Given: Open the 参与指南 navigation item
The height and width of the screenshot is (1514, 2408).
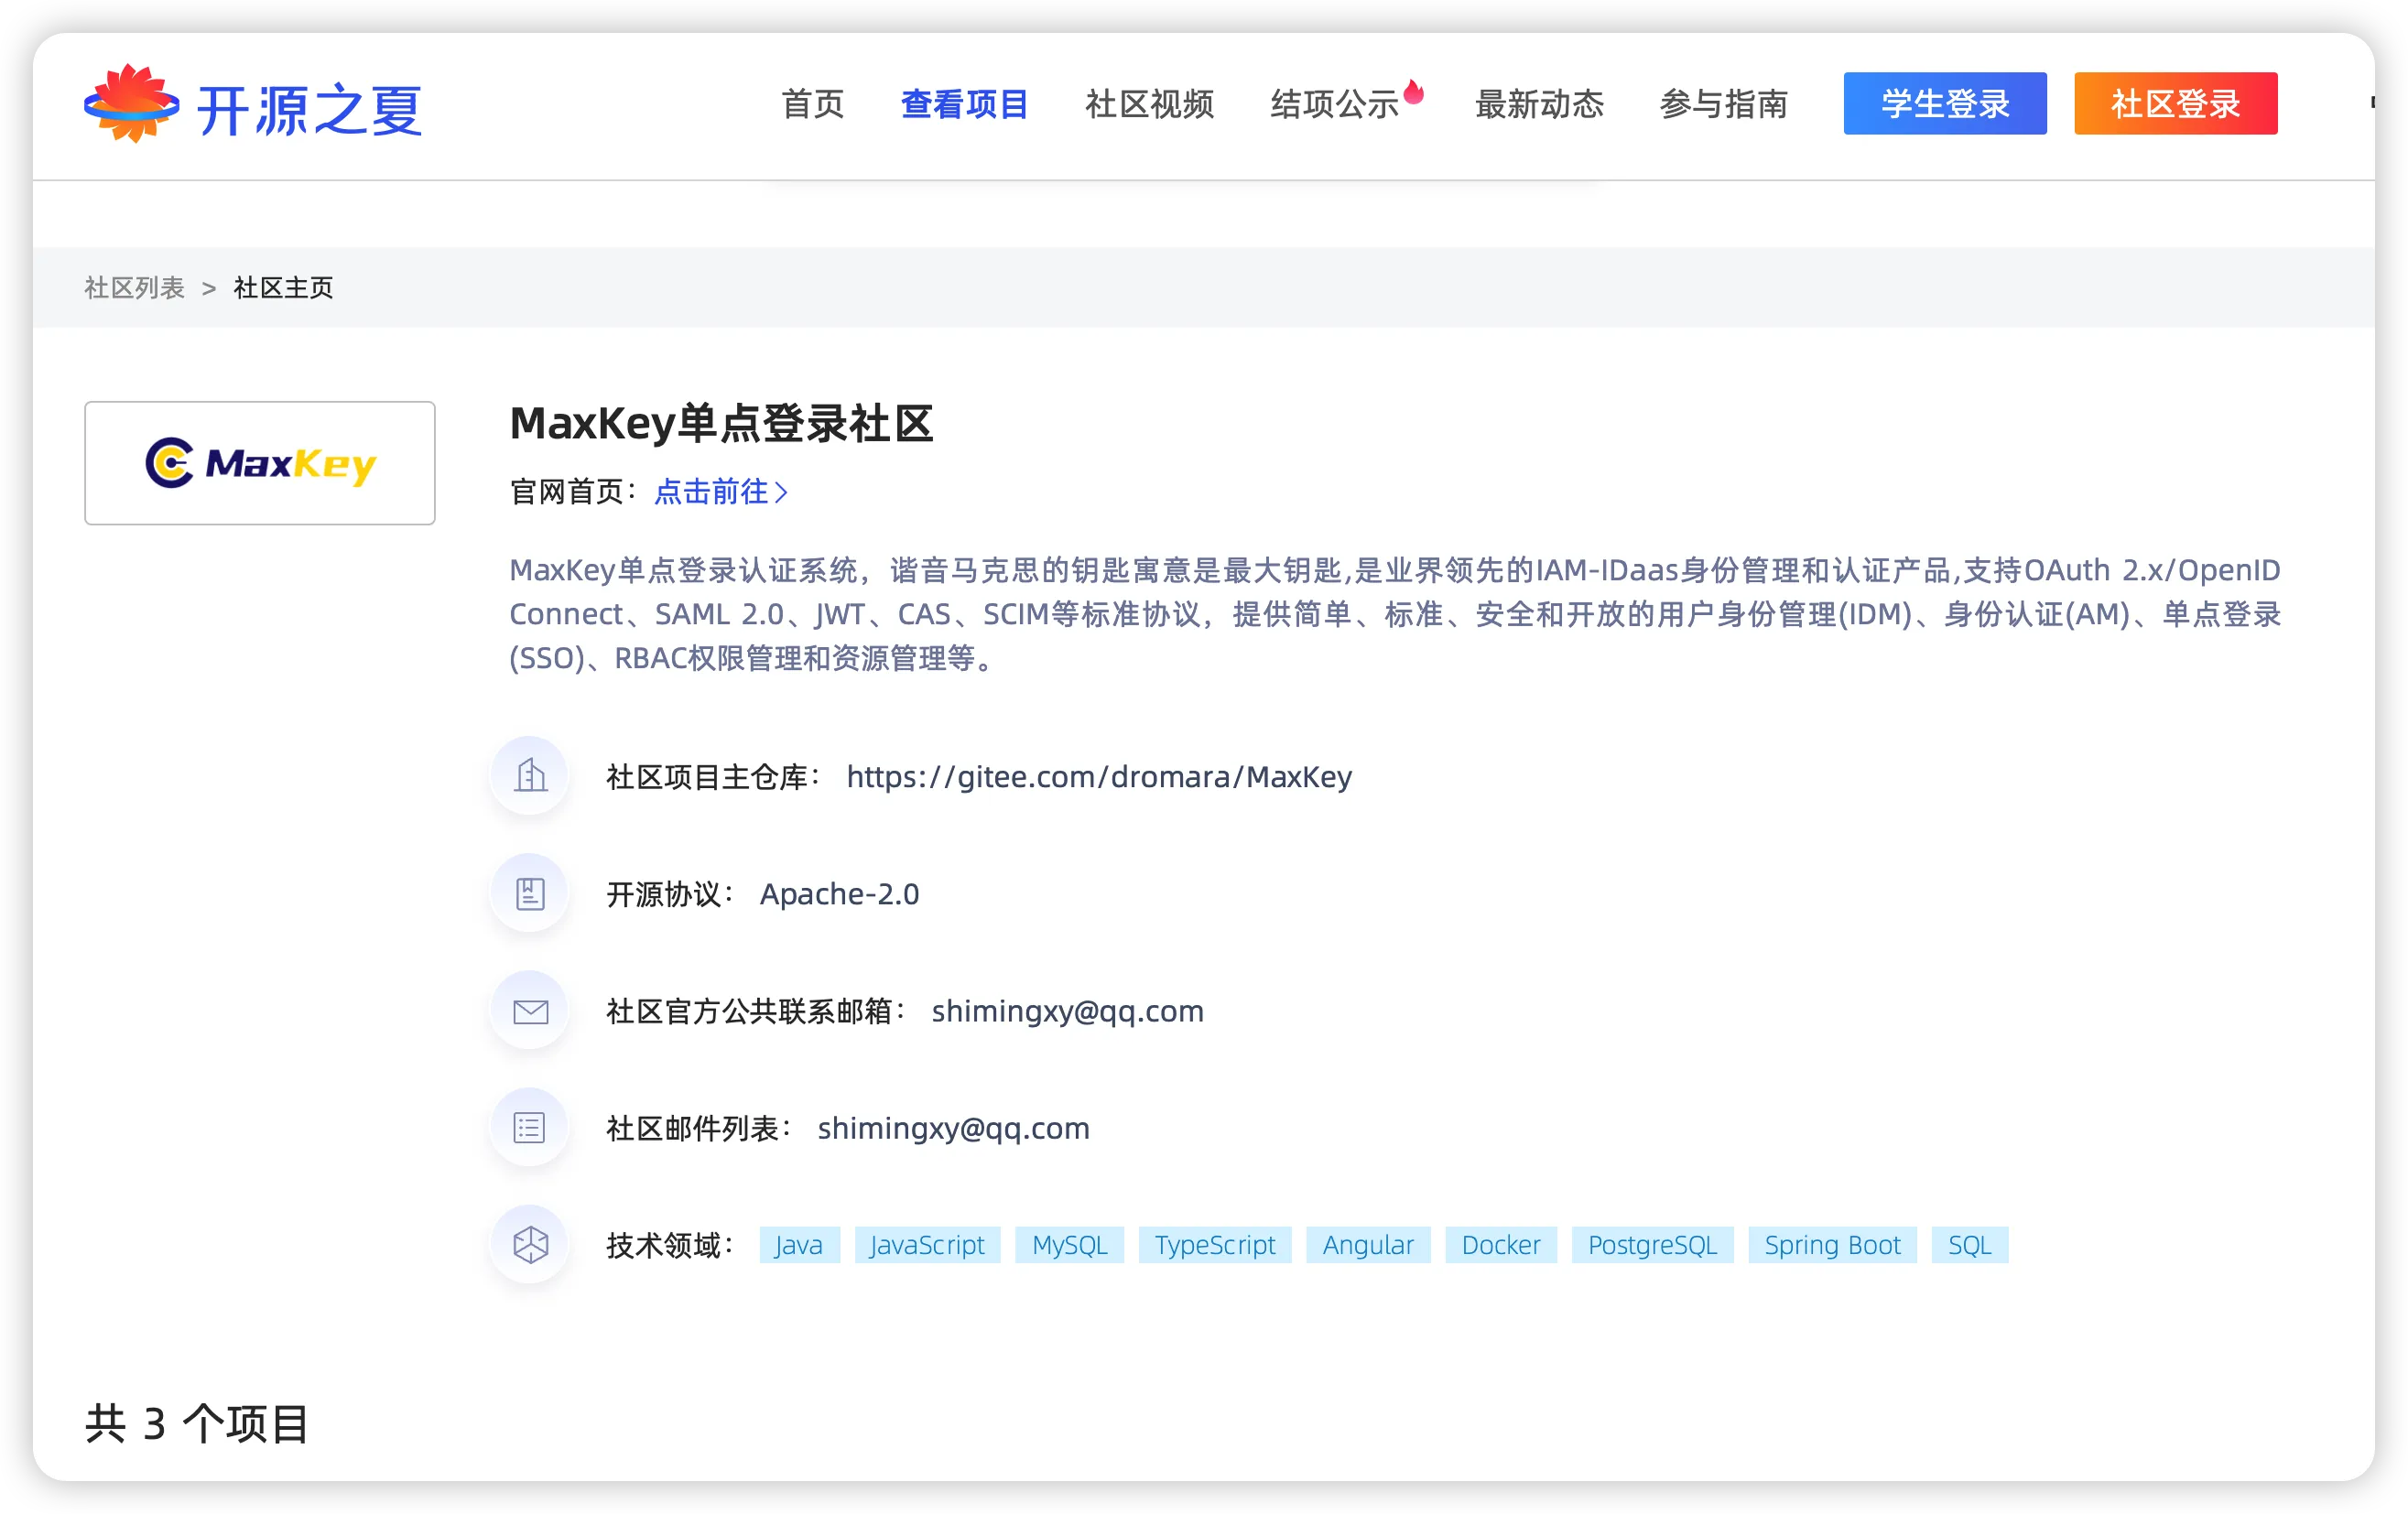Looking at the screenshot, I should click(1723, 104).
